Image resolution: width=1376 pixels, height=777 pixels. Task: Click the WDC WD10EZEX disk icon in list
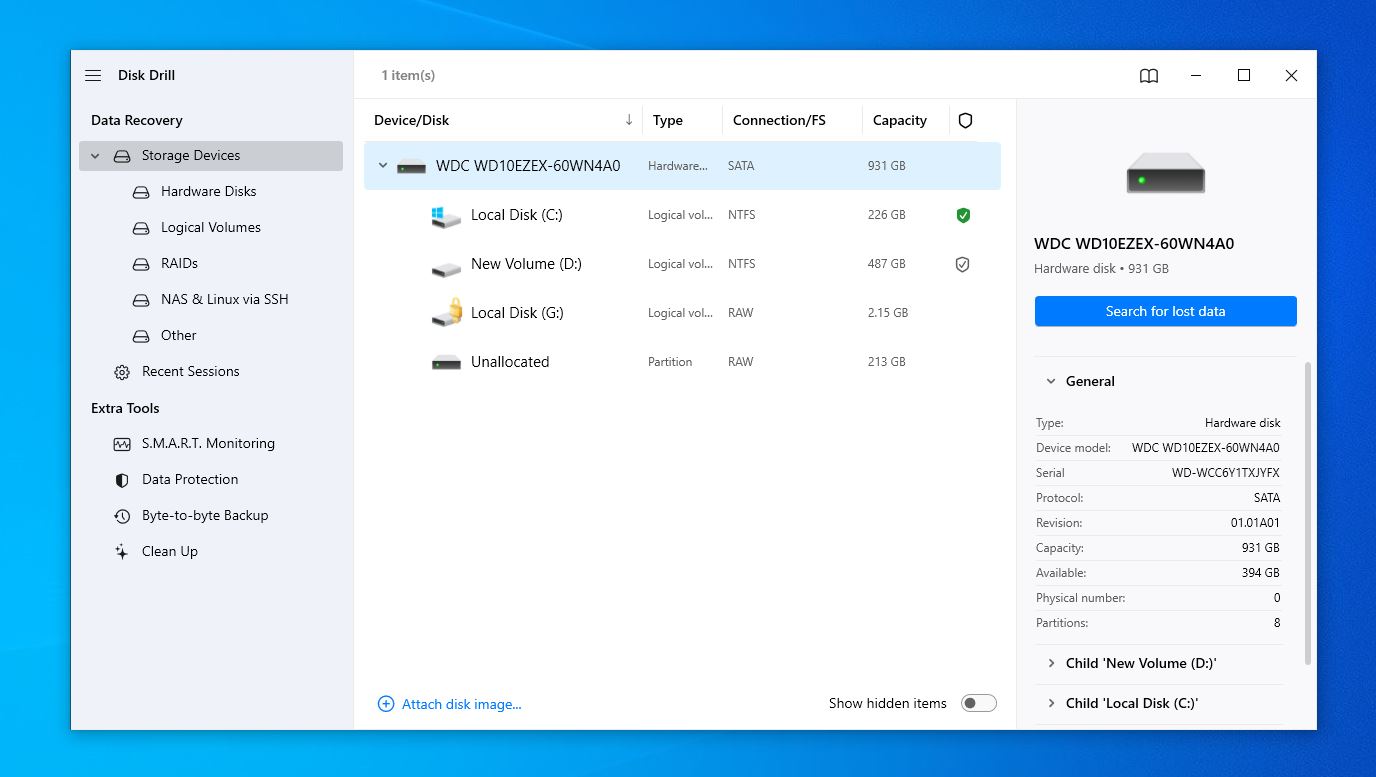[411, 166]
